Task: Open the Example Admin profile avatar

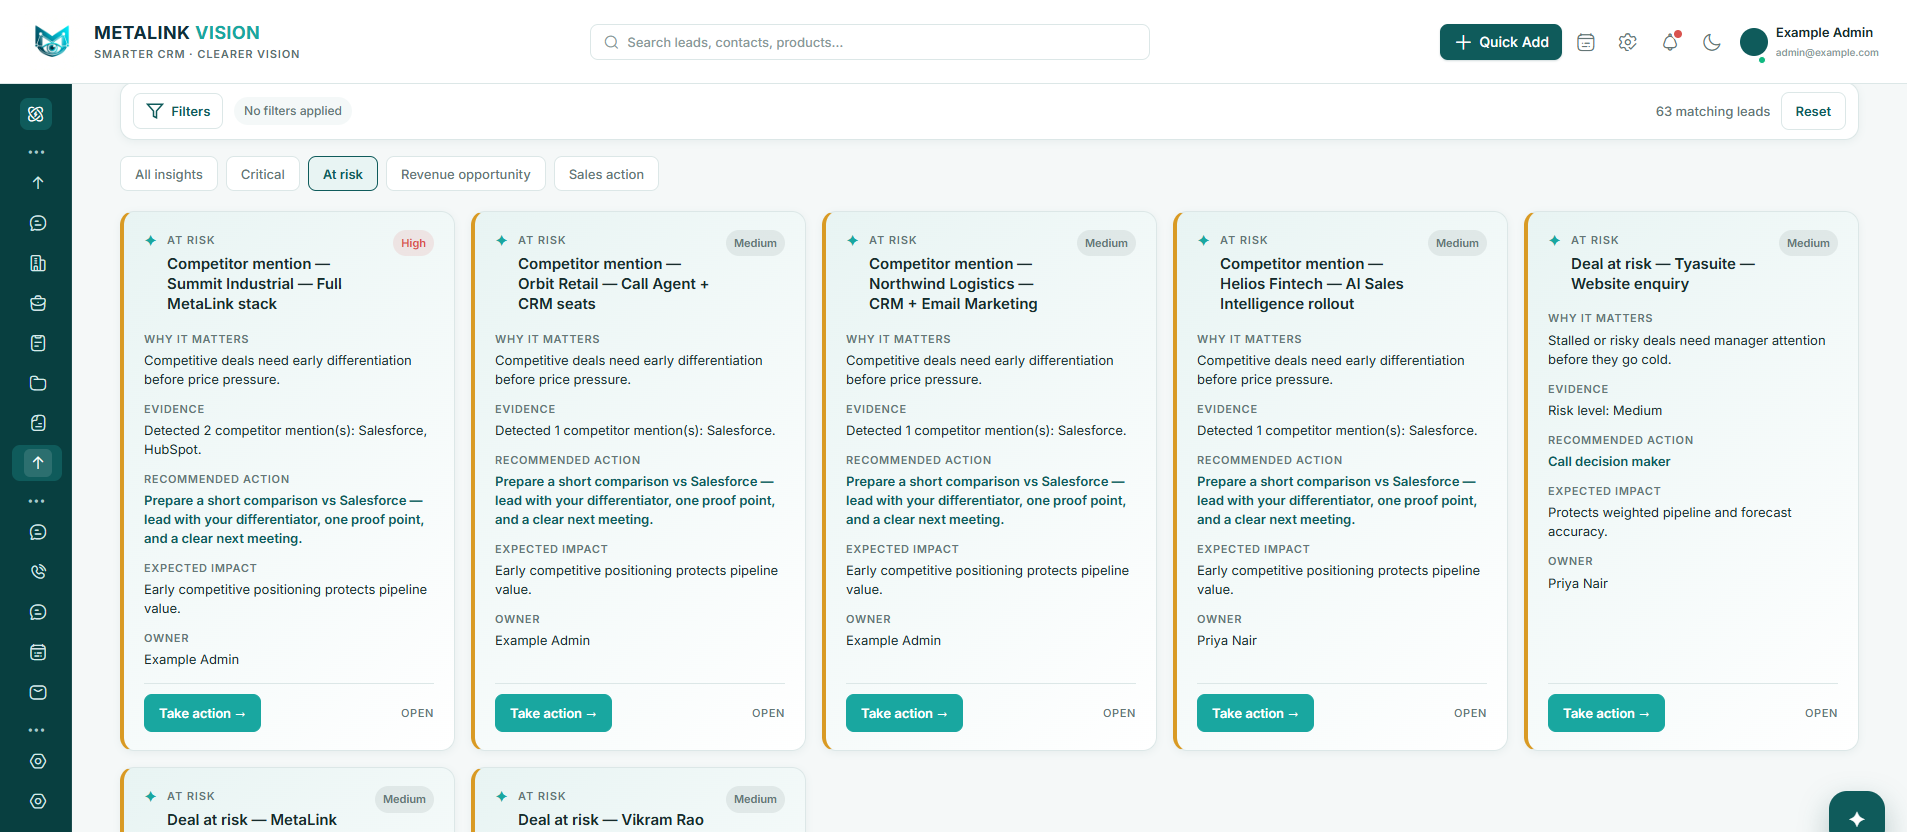Action: pyautogui.click(x=1753, y=42)
